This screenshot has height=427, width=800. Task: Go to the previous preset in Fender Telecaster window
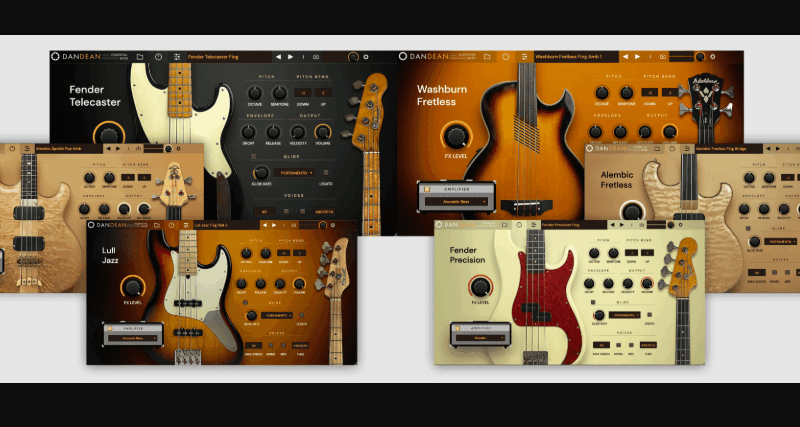coord(279,57)
